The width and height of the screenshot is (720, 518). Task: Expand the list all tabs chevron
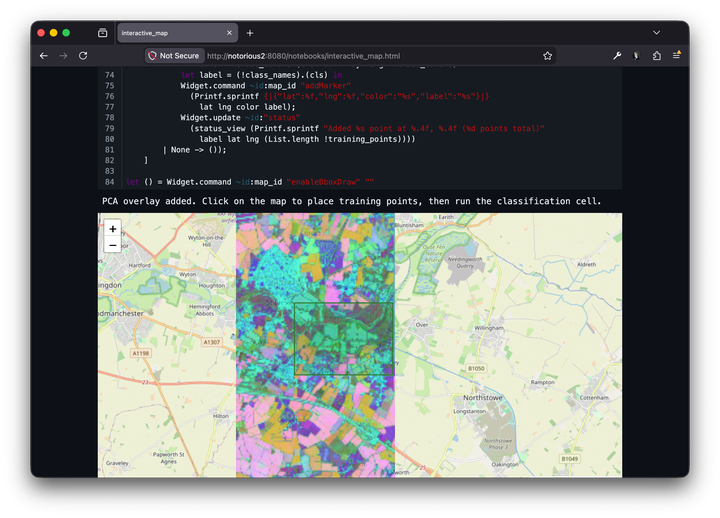coord(656,33)
